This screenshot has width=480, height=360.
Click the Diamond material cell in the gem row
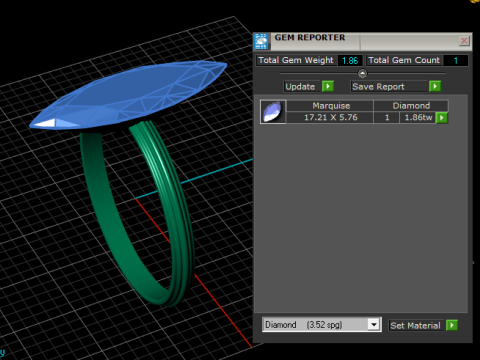[411, 106]
